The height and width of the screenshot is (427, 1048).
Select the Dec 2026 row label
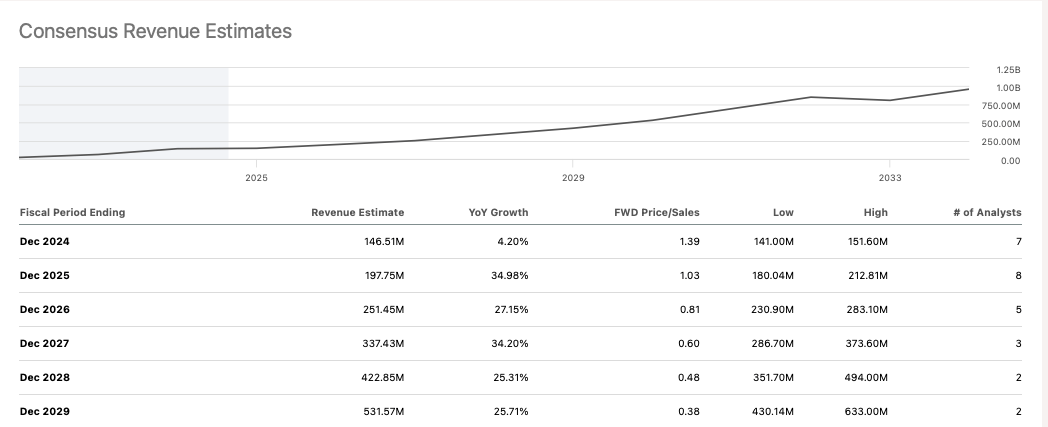45,309
